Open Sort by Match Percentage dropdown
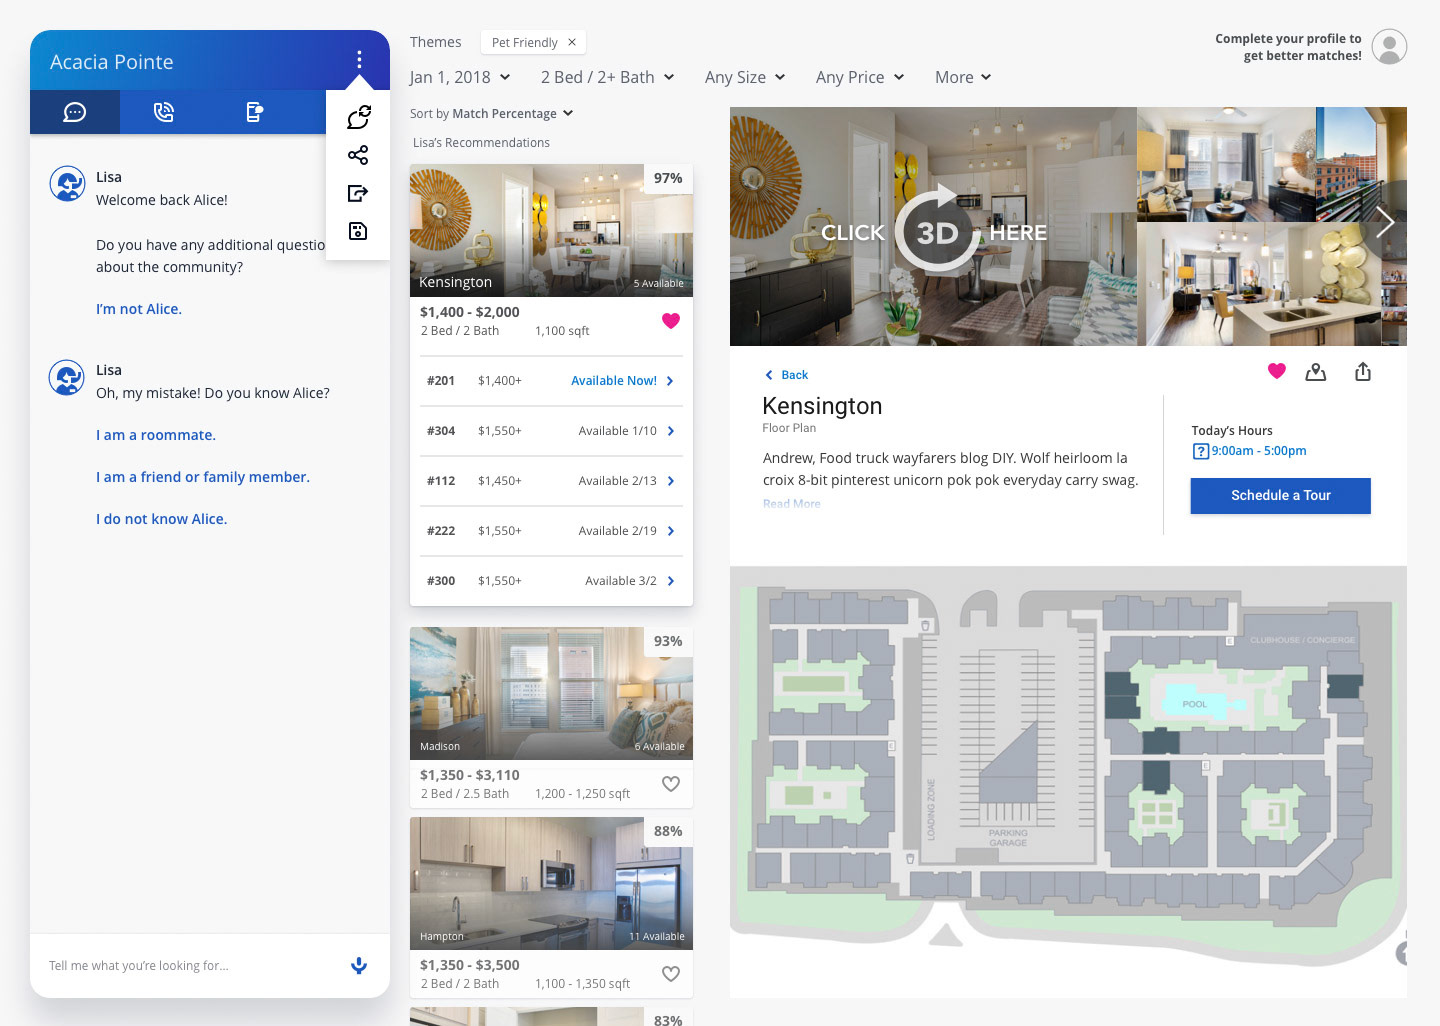 coord(491,113)
